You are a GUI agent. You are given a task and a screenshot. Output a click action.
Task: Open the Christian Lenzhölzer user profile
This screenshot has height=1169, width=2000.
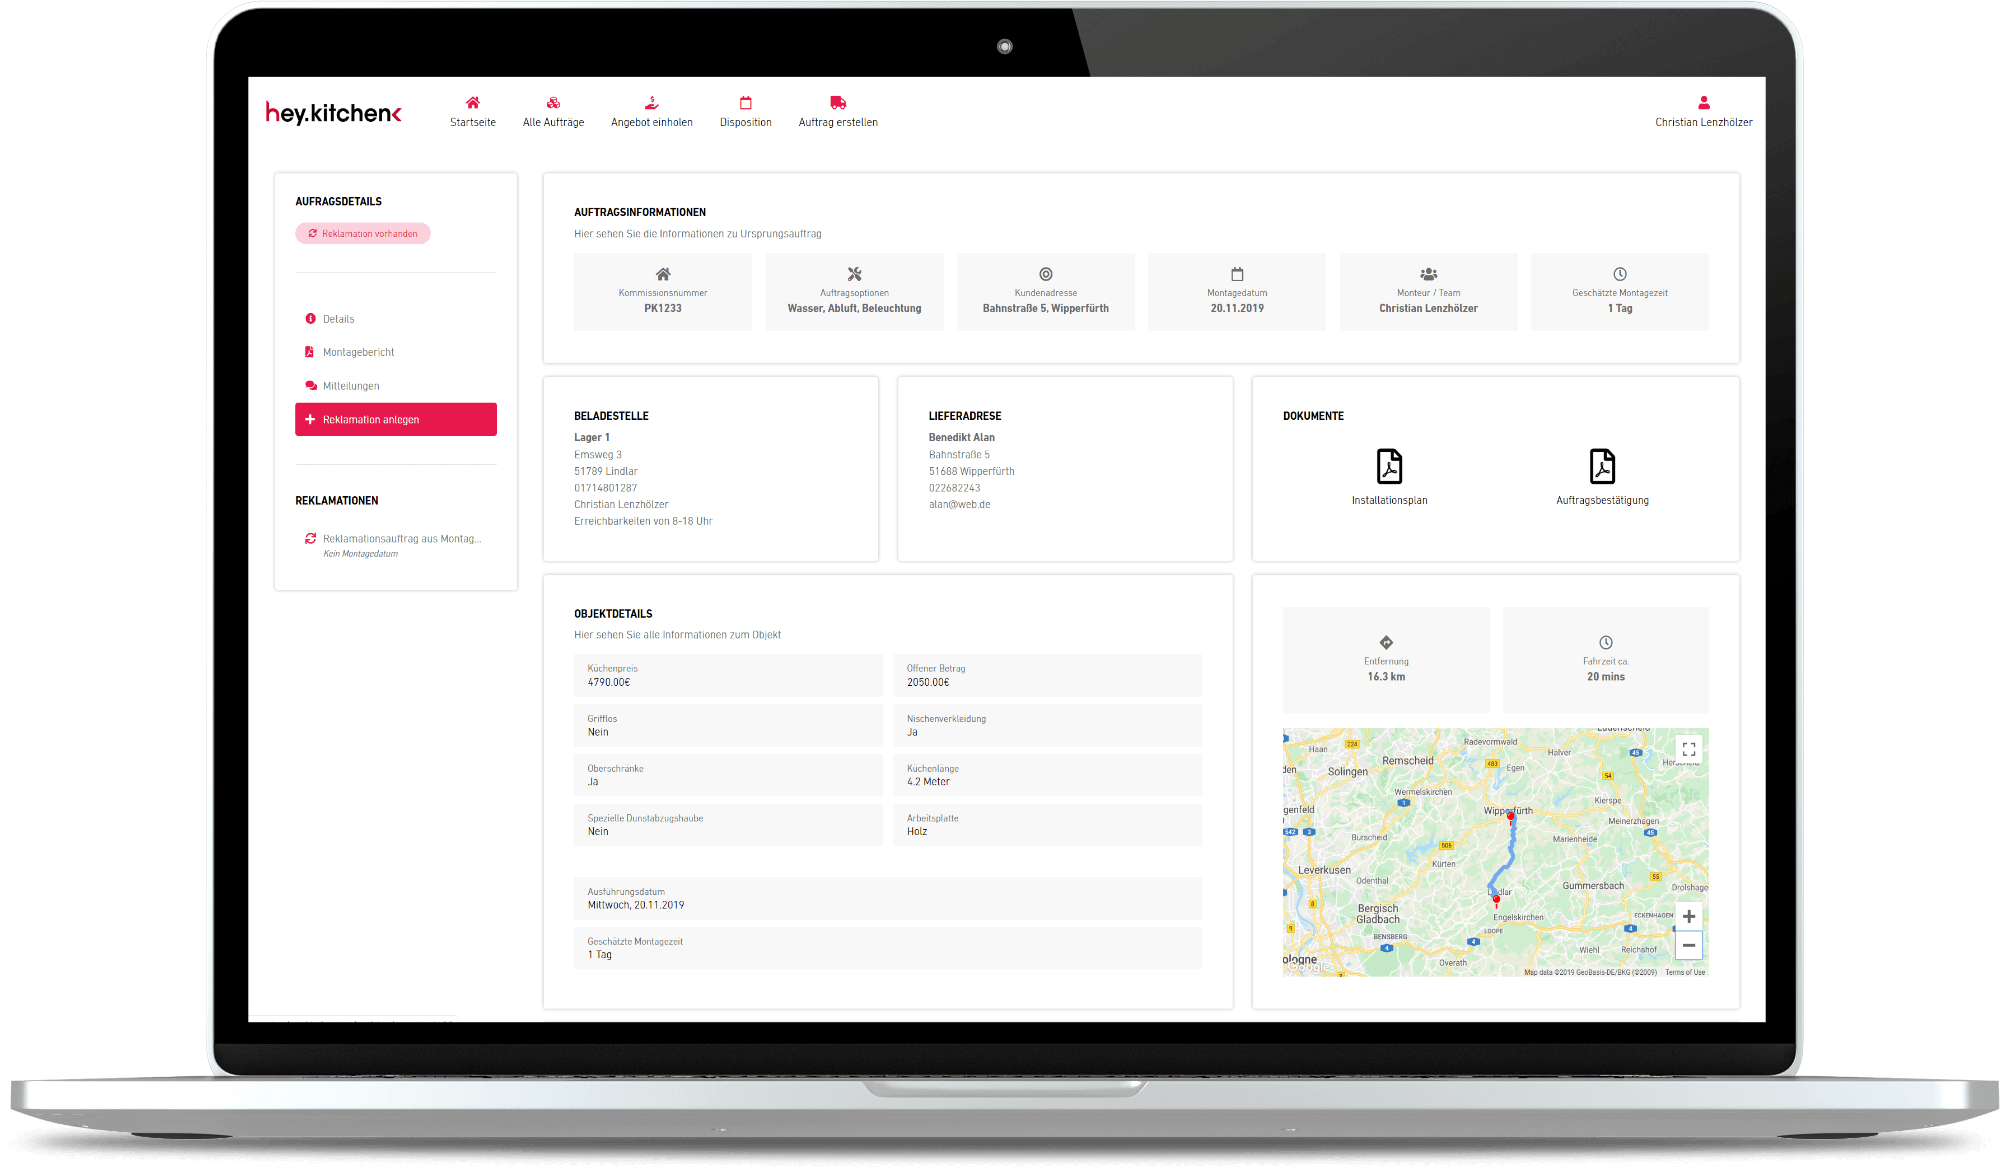pos(1703,111)
